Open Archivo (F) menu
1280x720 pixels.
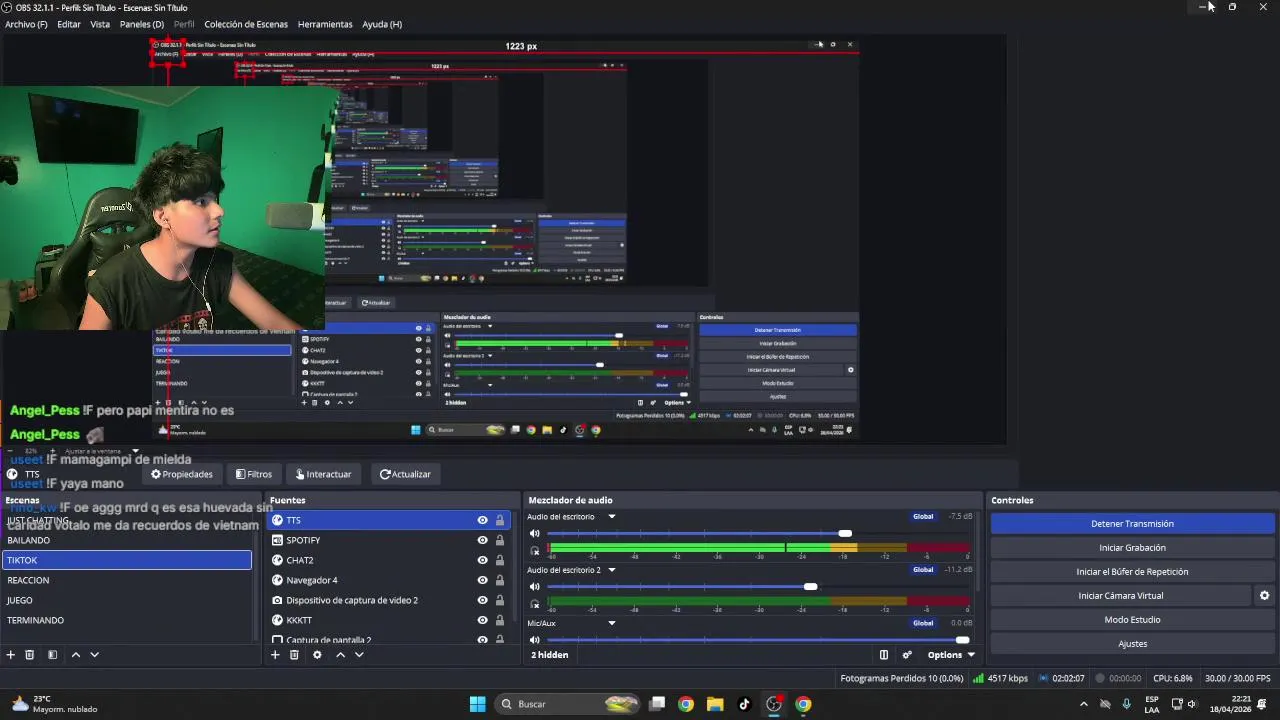(x=26, y=24)
